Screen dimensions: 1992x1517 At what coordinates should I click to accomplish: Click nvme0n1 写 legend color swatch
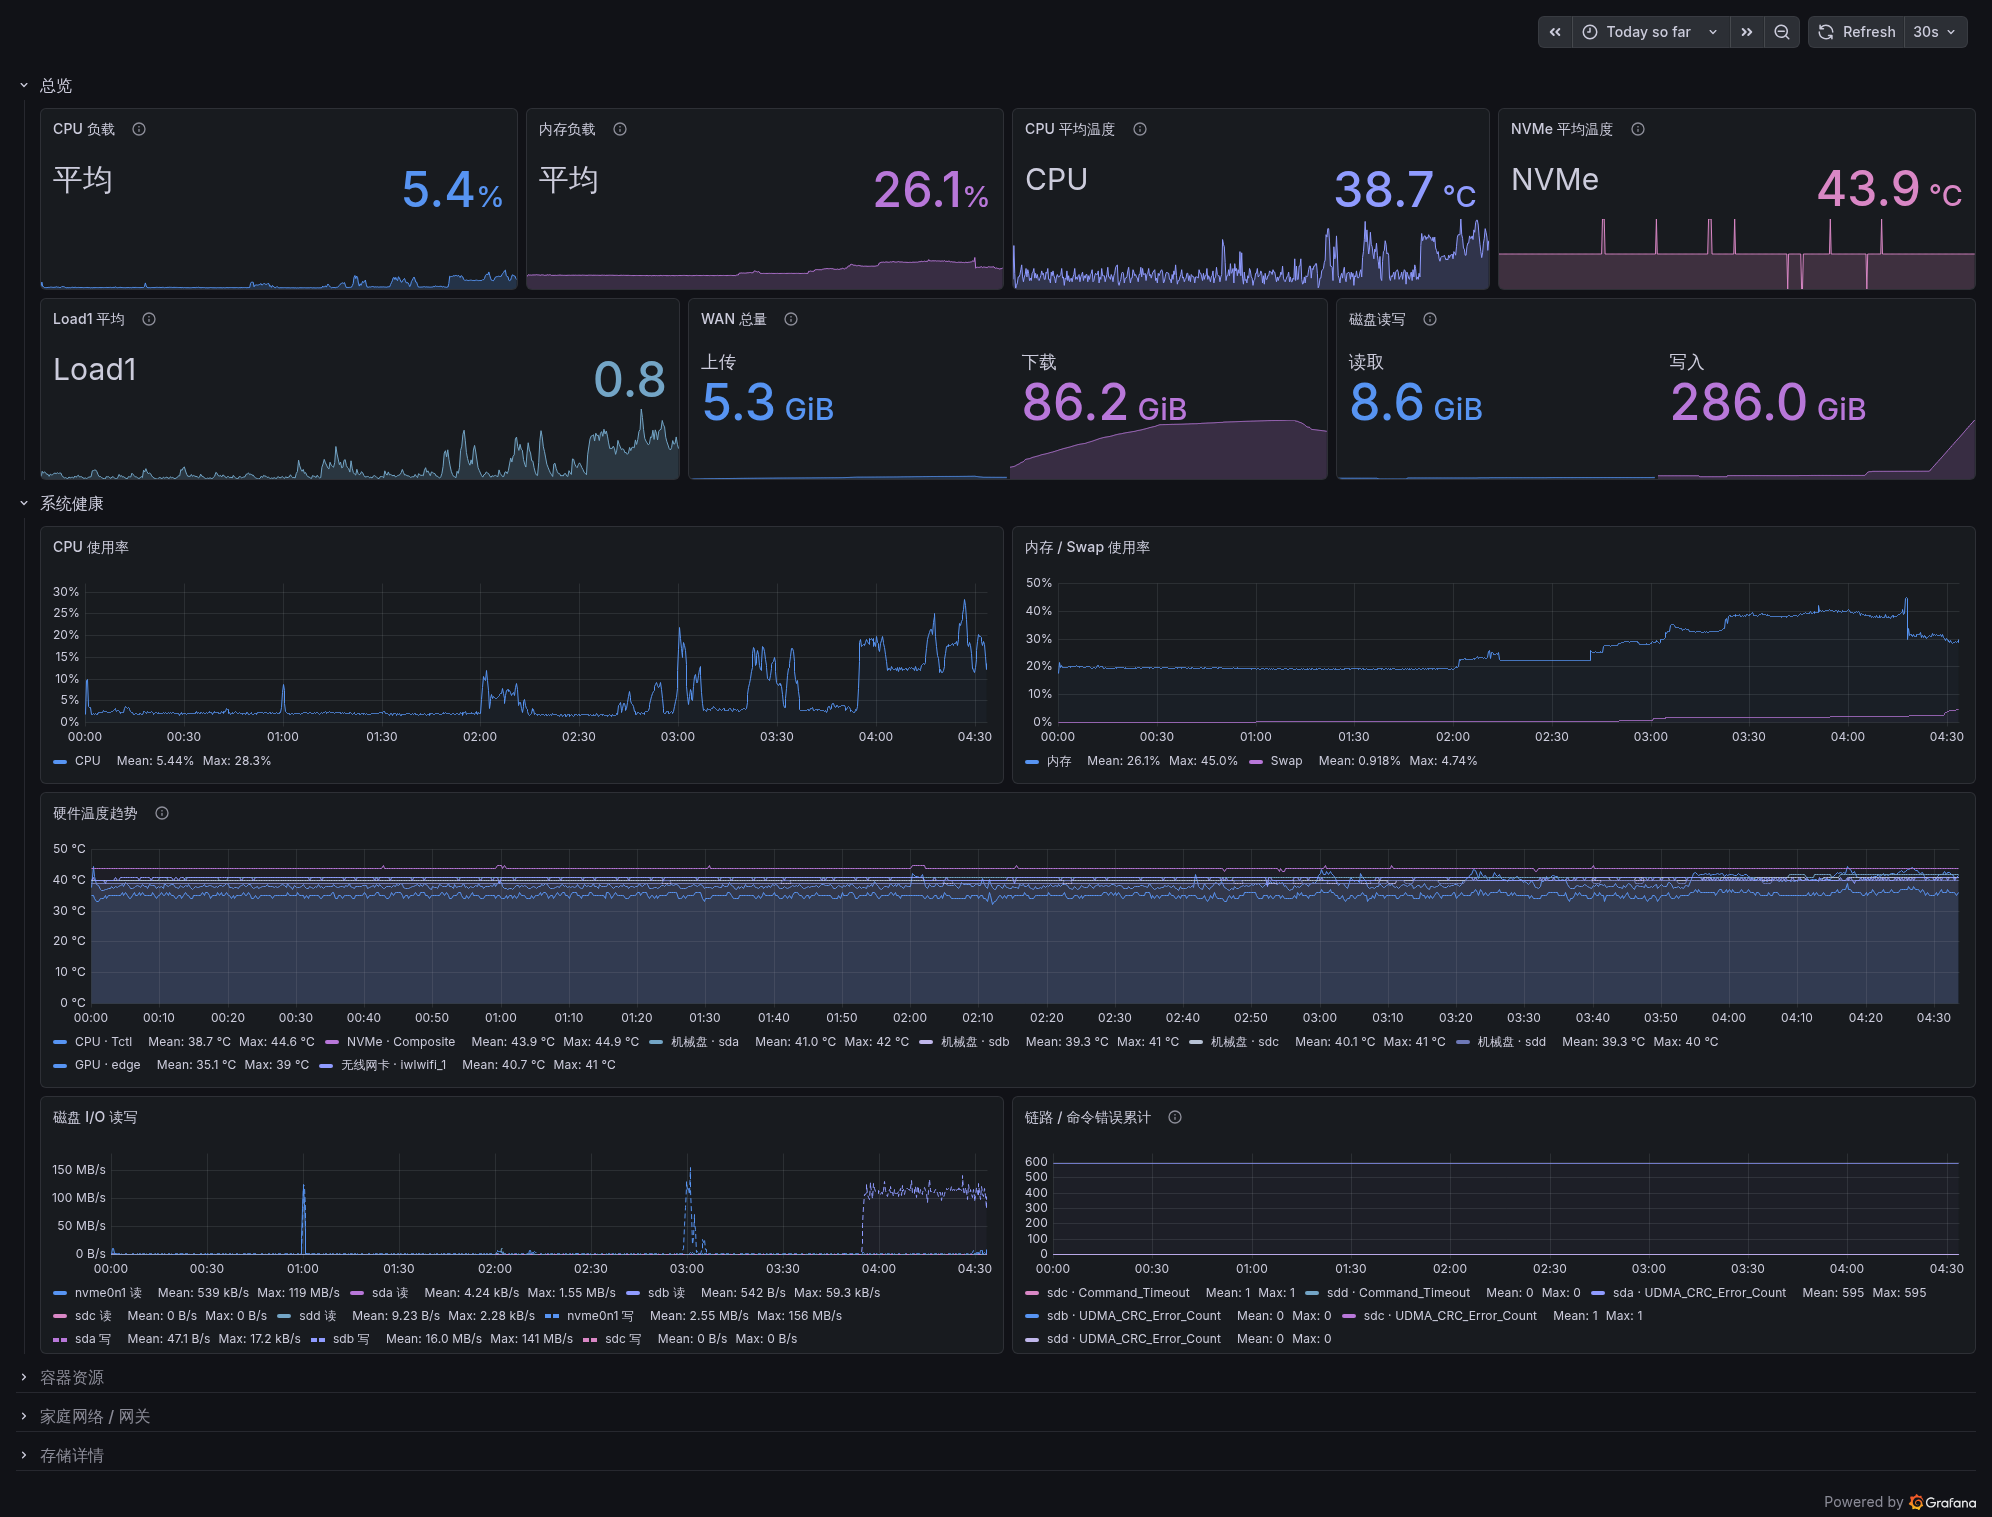[552, 1316]
